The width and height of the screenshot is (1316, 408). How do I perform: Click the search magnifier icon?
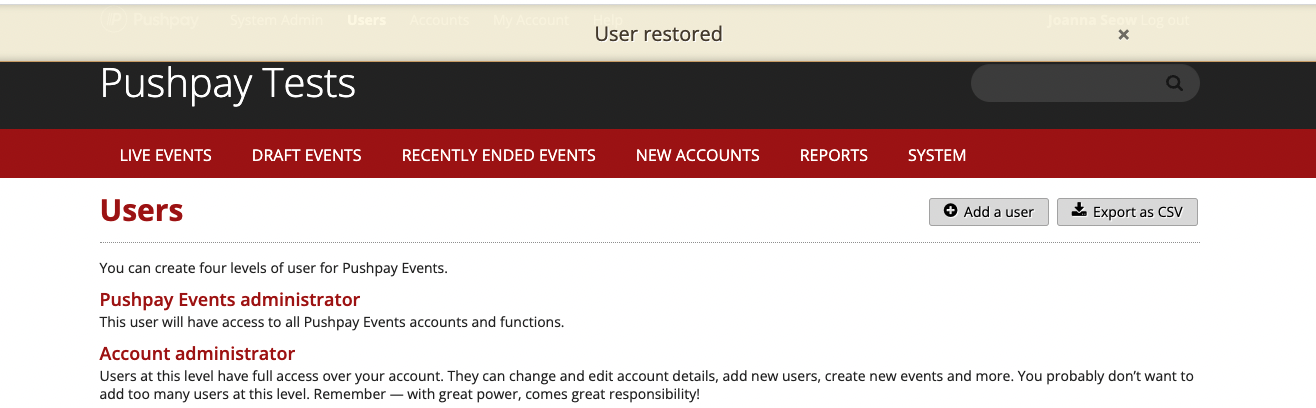tap(1174, 84)
